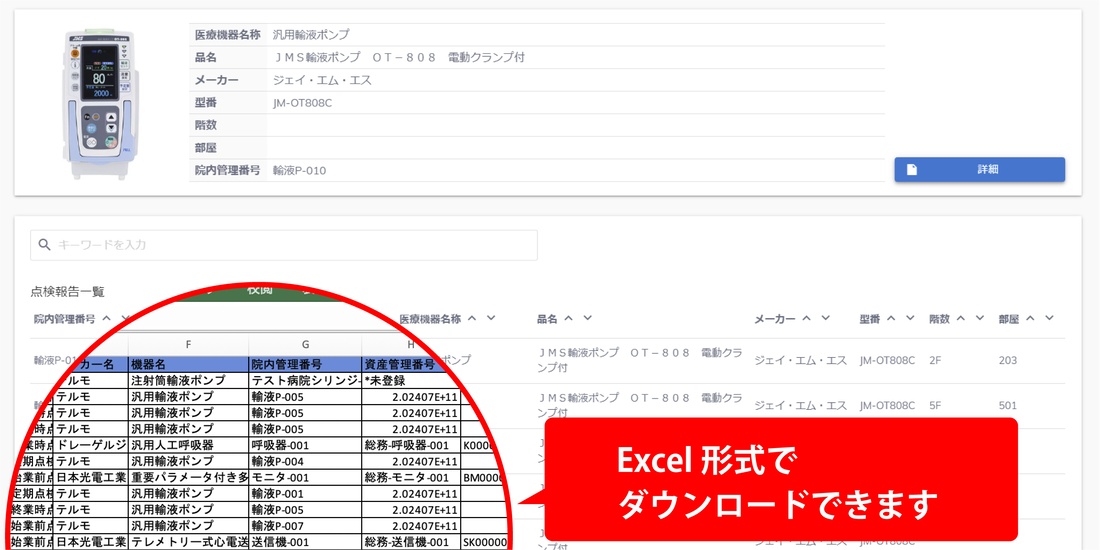This screenshot has width=1100, height=550.
Task: Select the 2F floor cell in the table
Action: tap(934, 361)
